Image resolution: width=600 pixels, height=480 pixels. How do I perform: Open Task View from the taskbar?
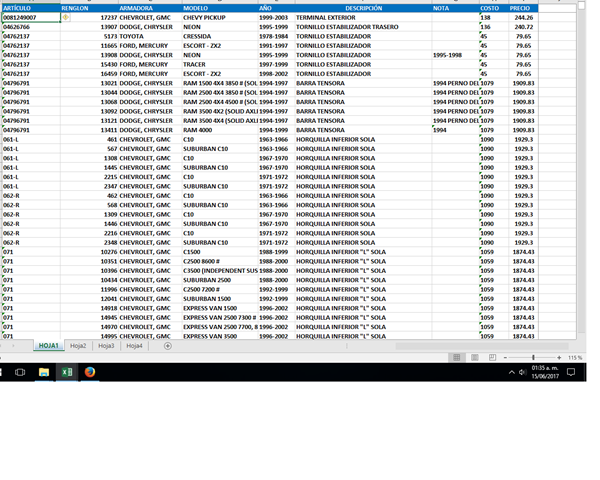[20, 372]
